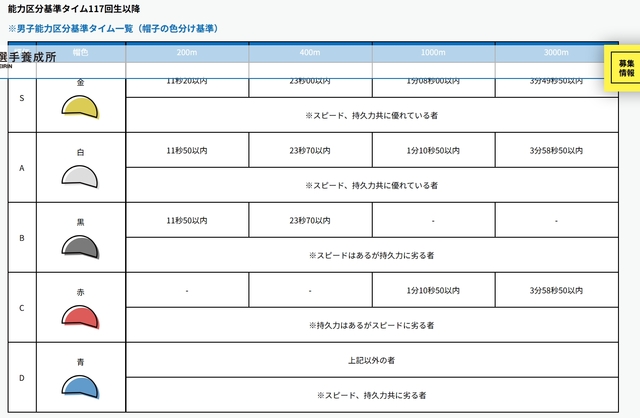Click the gold cap icon
Viewport: 640px width, 418px height.
tap(80, 106)
